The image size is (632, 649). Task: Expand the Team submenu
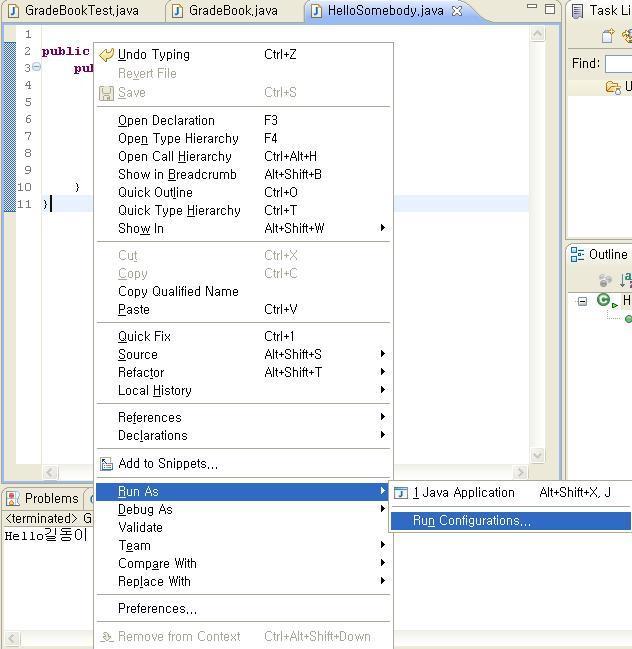coord(244,546)
